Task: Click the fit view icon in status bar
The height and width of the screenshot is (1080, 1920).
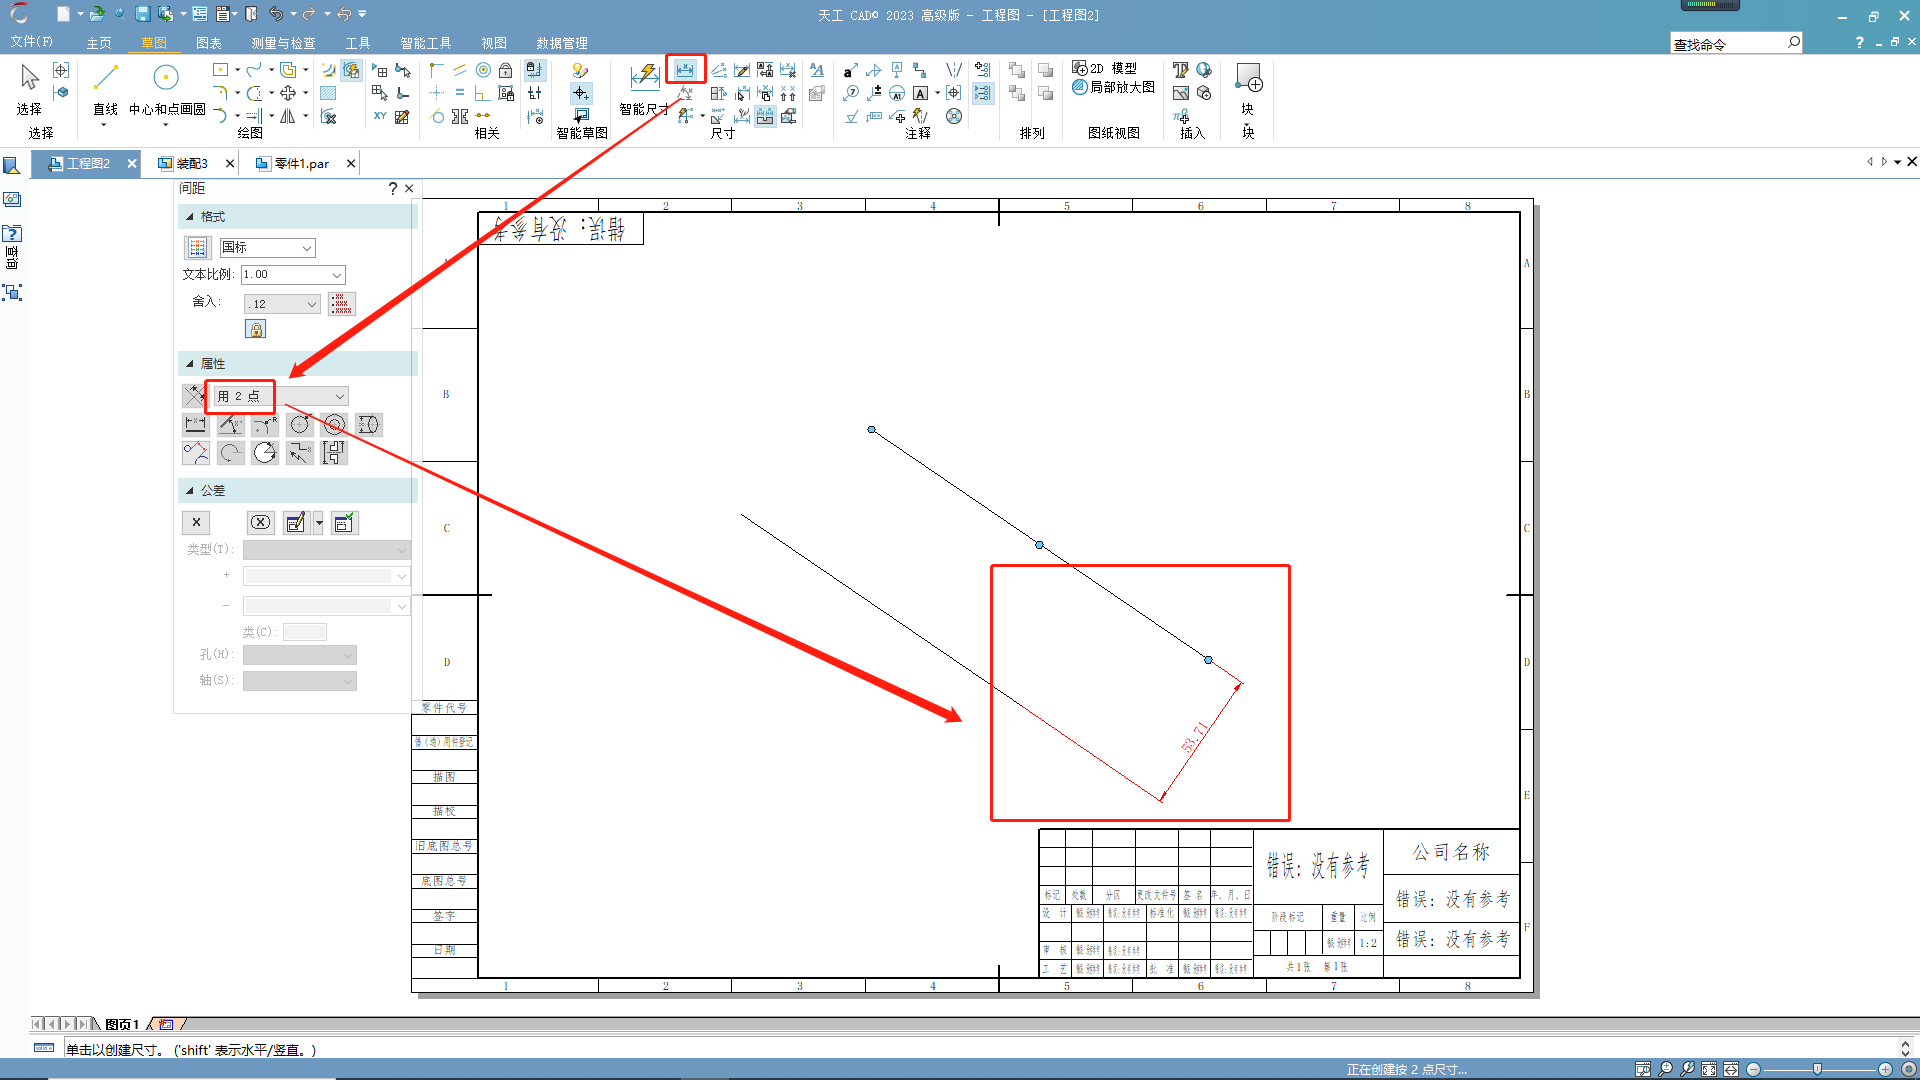Action: [x=1709, y=1069]
